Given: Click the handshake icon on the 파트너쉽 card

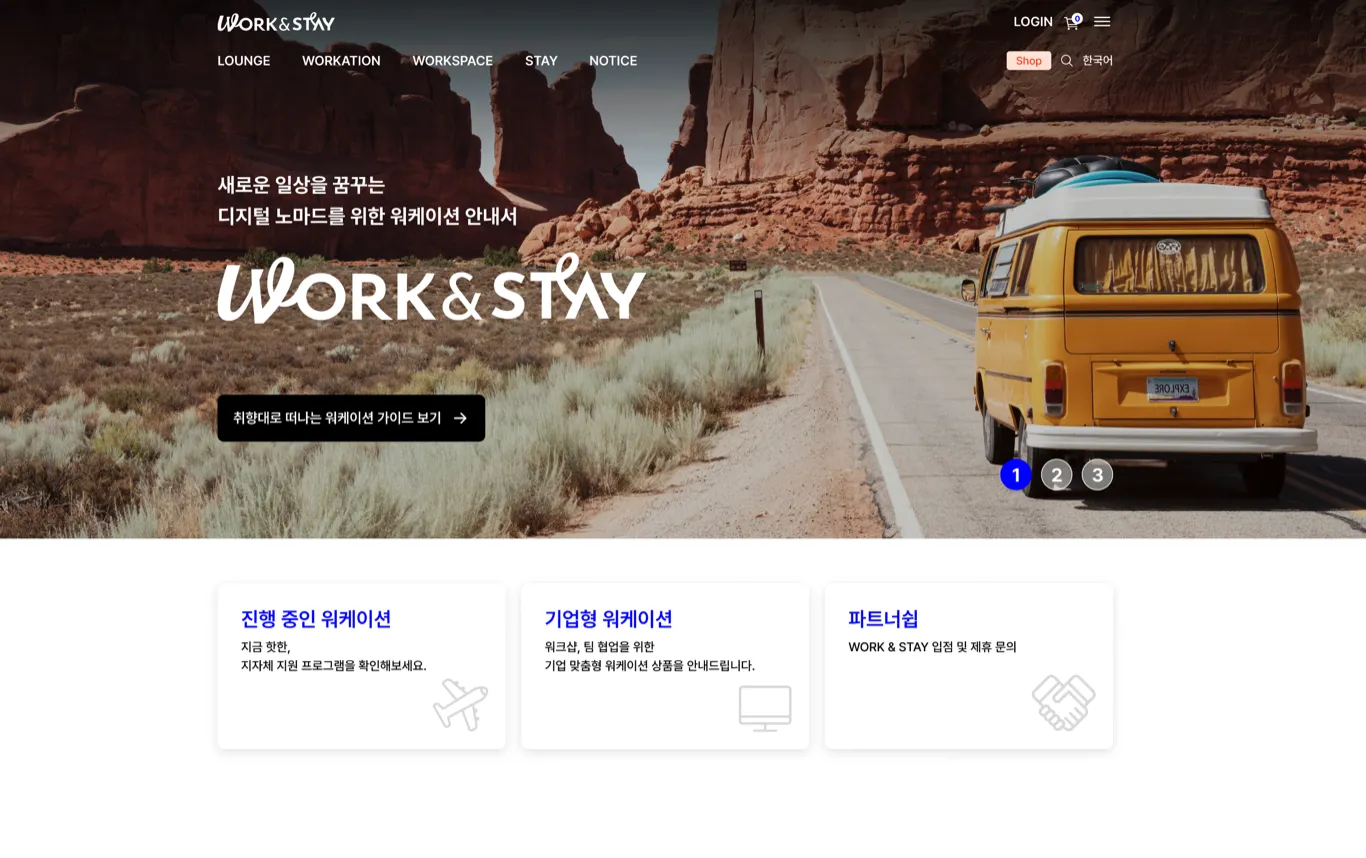Looking at the screenshot, I should coord(1064,702).
